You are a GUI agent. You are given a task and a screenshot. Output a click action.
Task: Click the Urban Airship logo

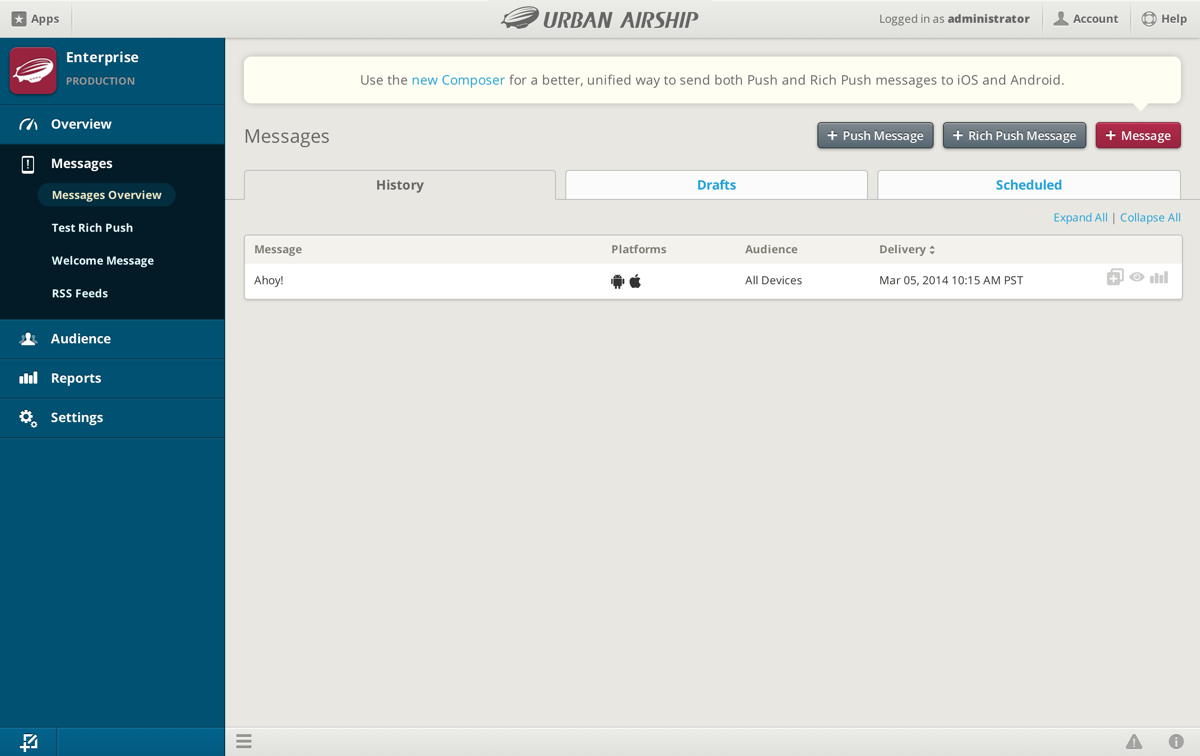[x=600, y=18]
